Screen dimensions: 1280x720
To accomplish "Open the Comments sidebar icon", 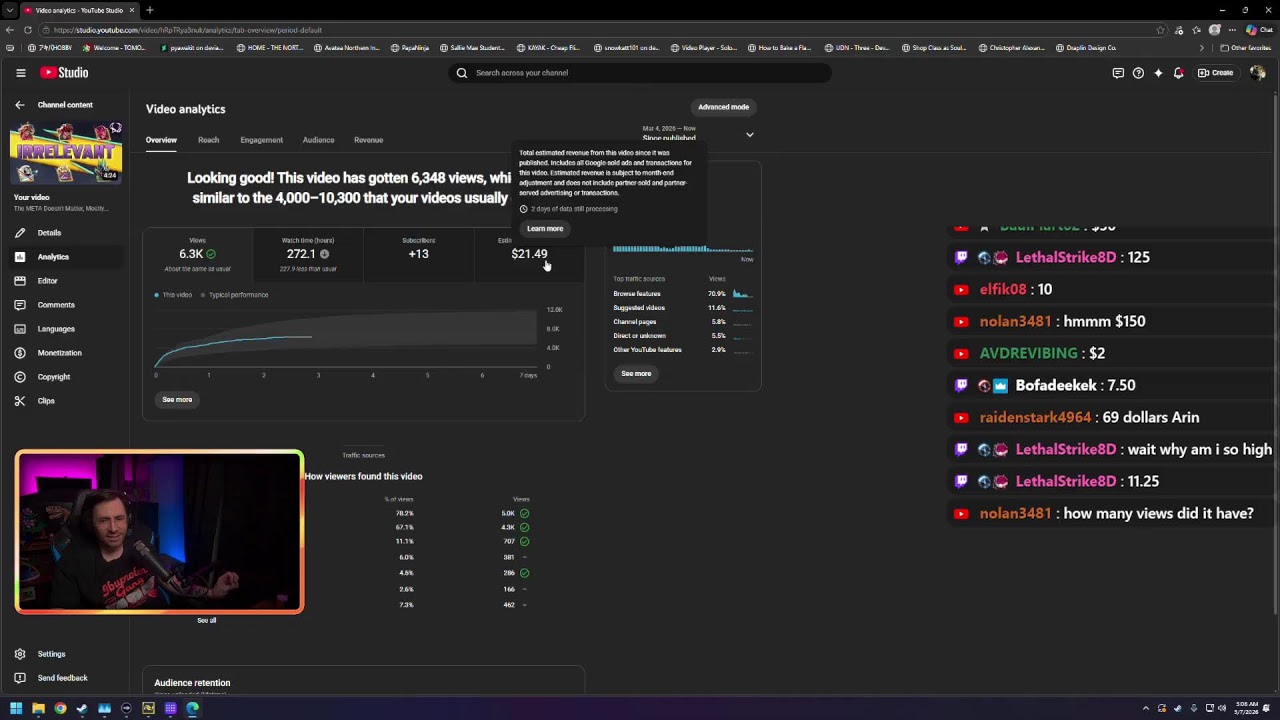I will [x=19, y=305].
